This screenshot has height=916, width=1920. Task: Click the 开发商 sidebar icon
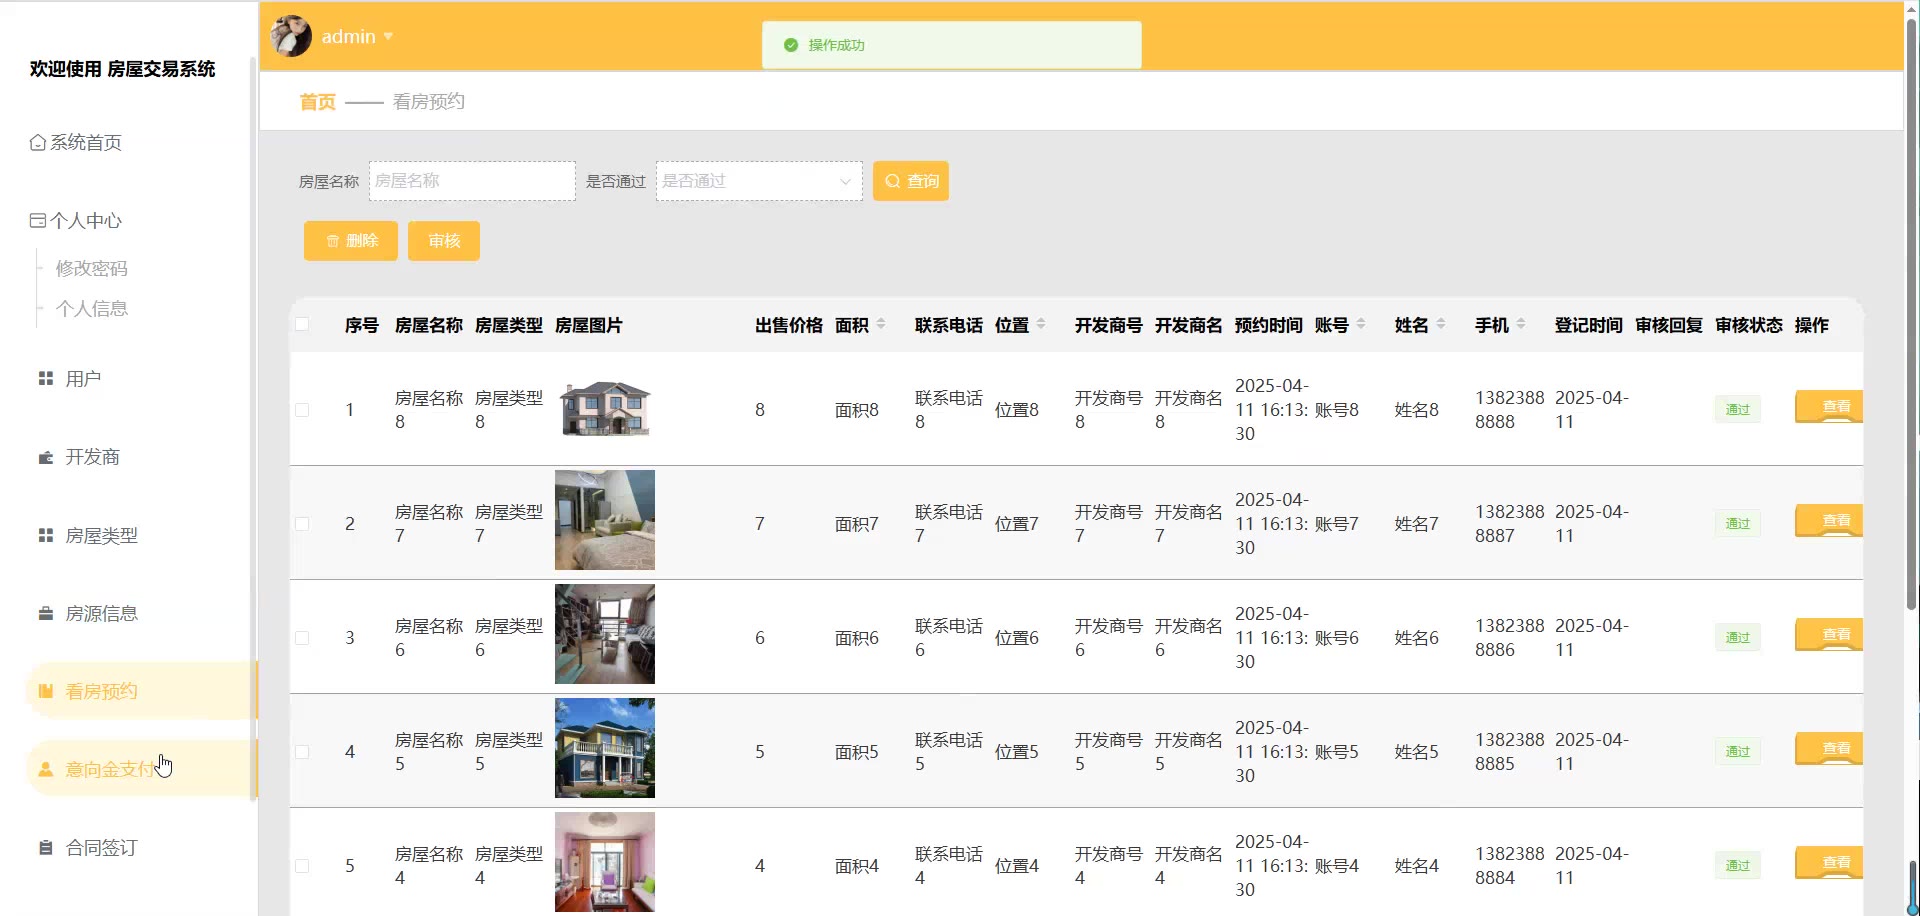click(x=45, y=457)
